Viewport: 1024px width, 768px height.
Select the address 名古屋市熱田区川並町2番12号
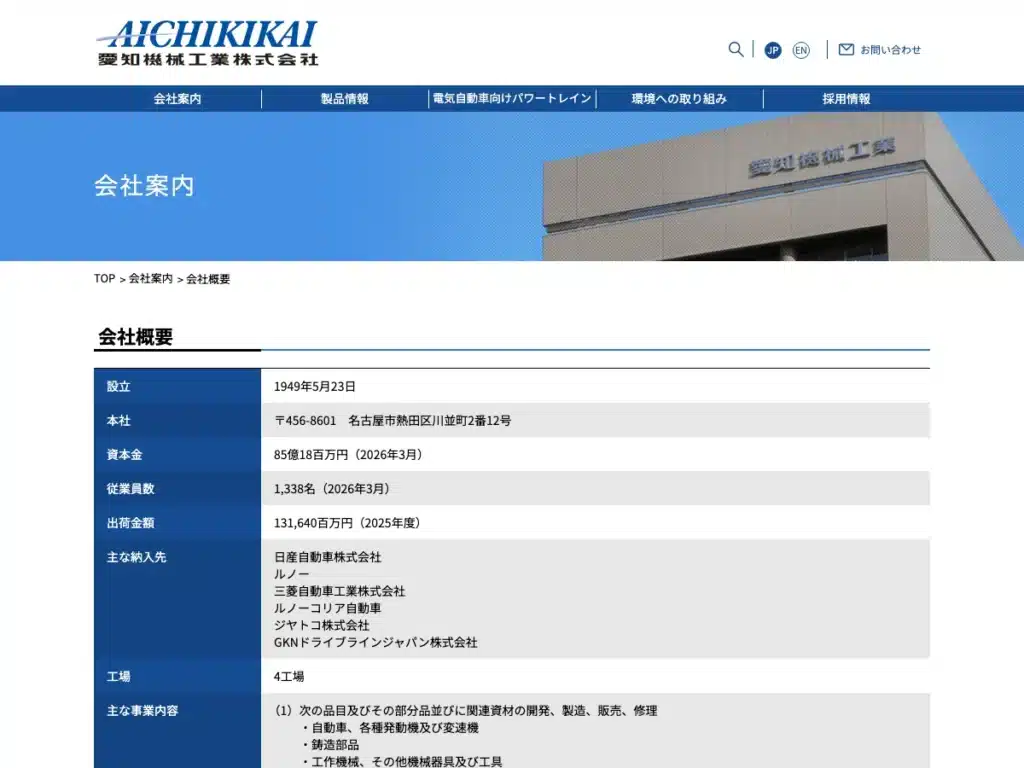coord(430,421)
